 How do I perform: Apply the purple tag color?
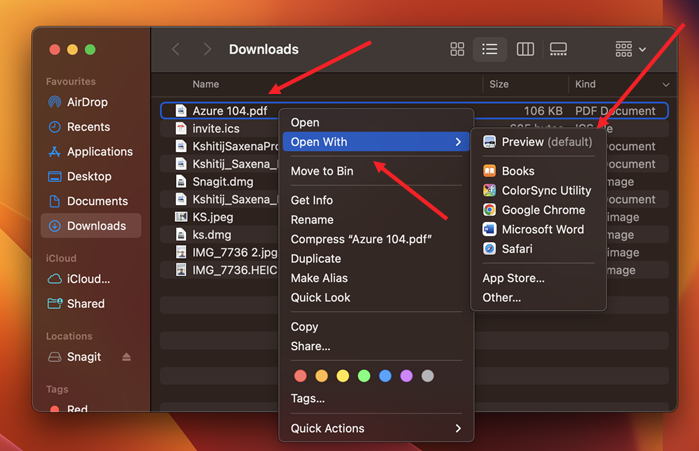406,376
